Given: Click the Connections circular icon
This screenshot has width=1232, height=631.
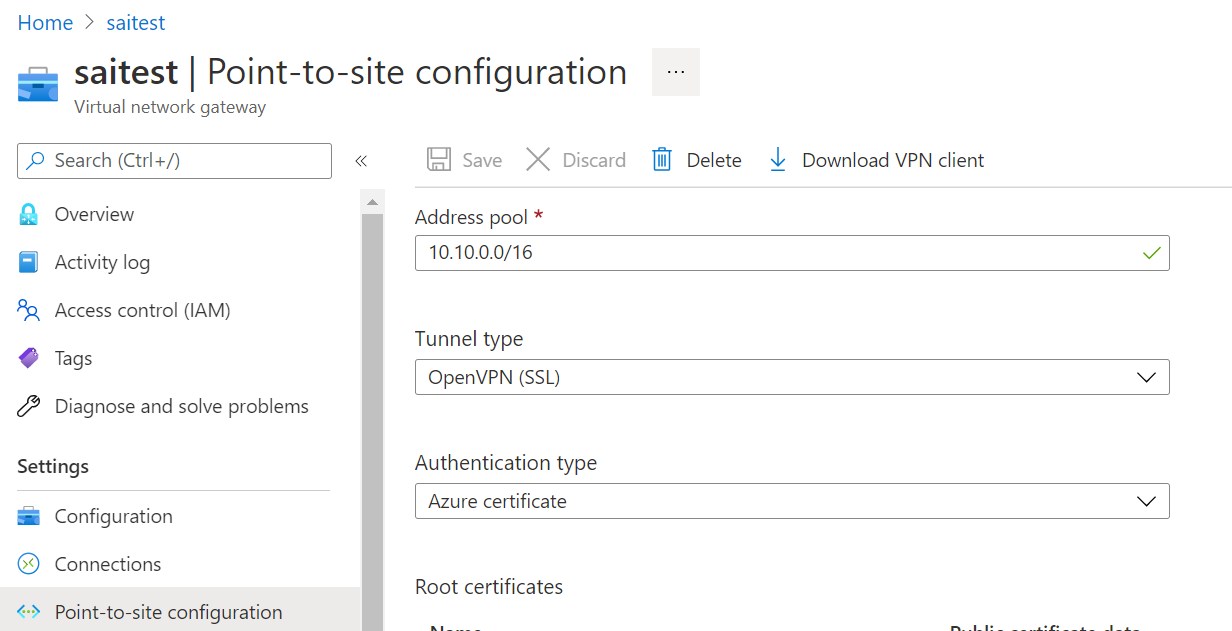Looking at the screenshot, I should pyautogui.click(x=29, y=564).
